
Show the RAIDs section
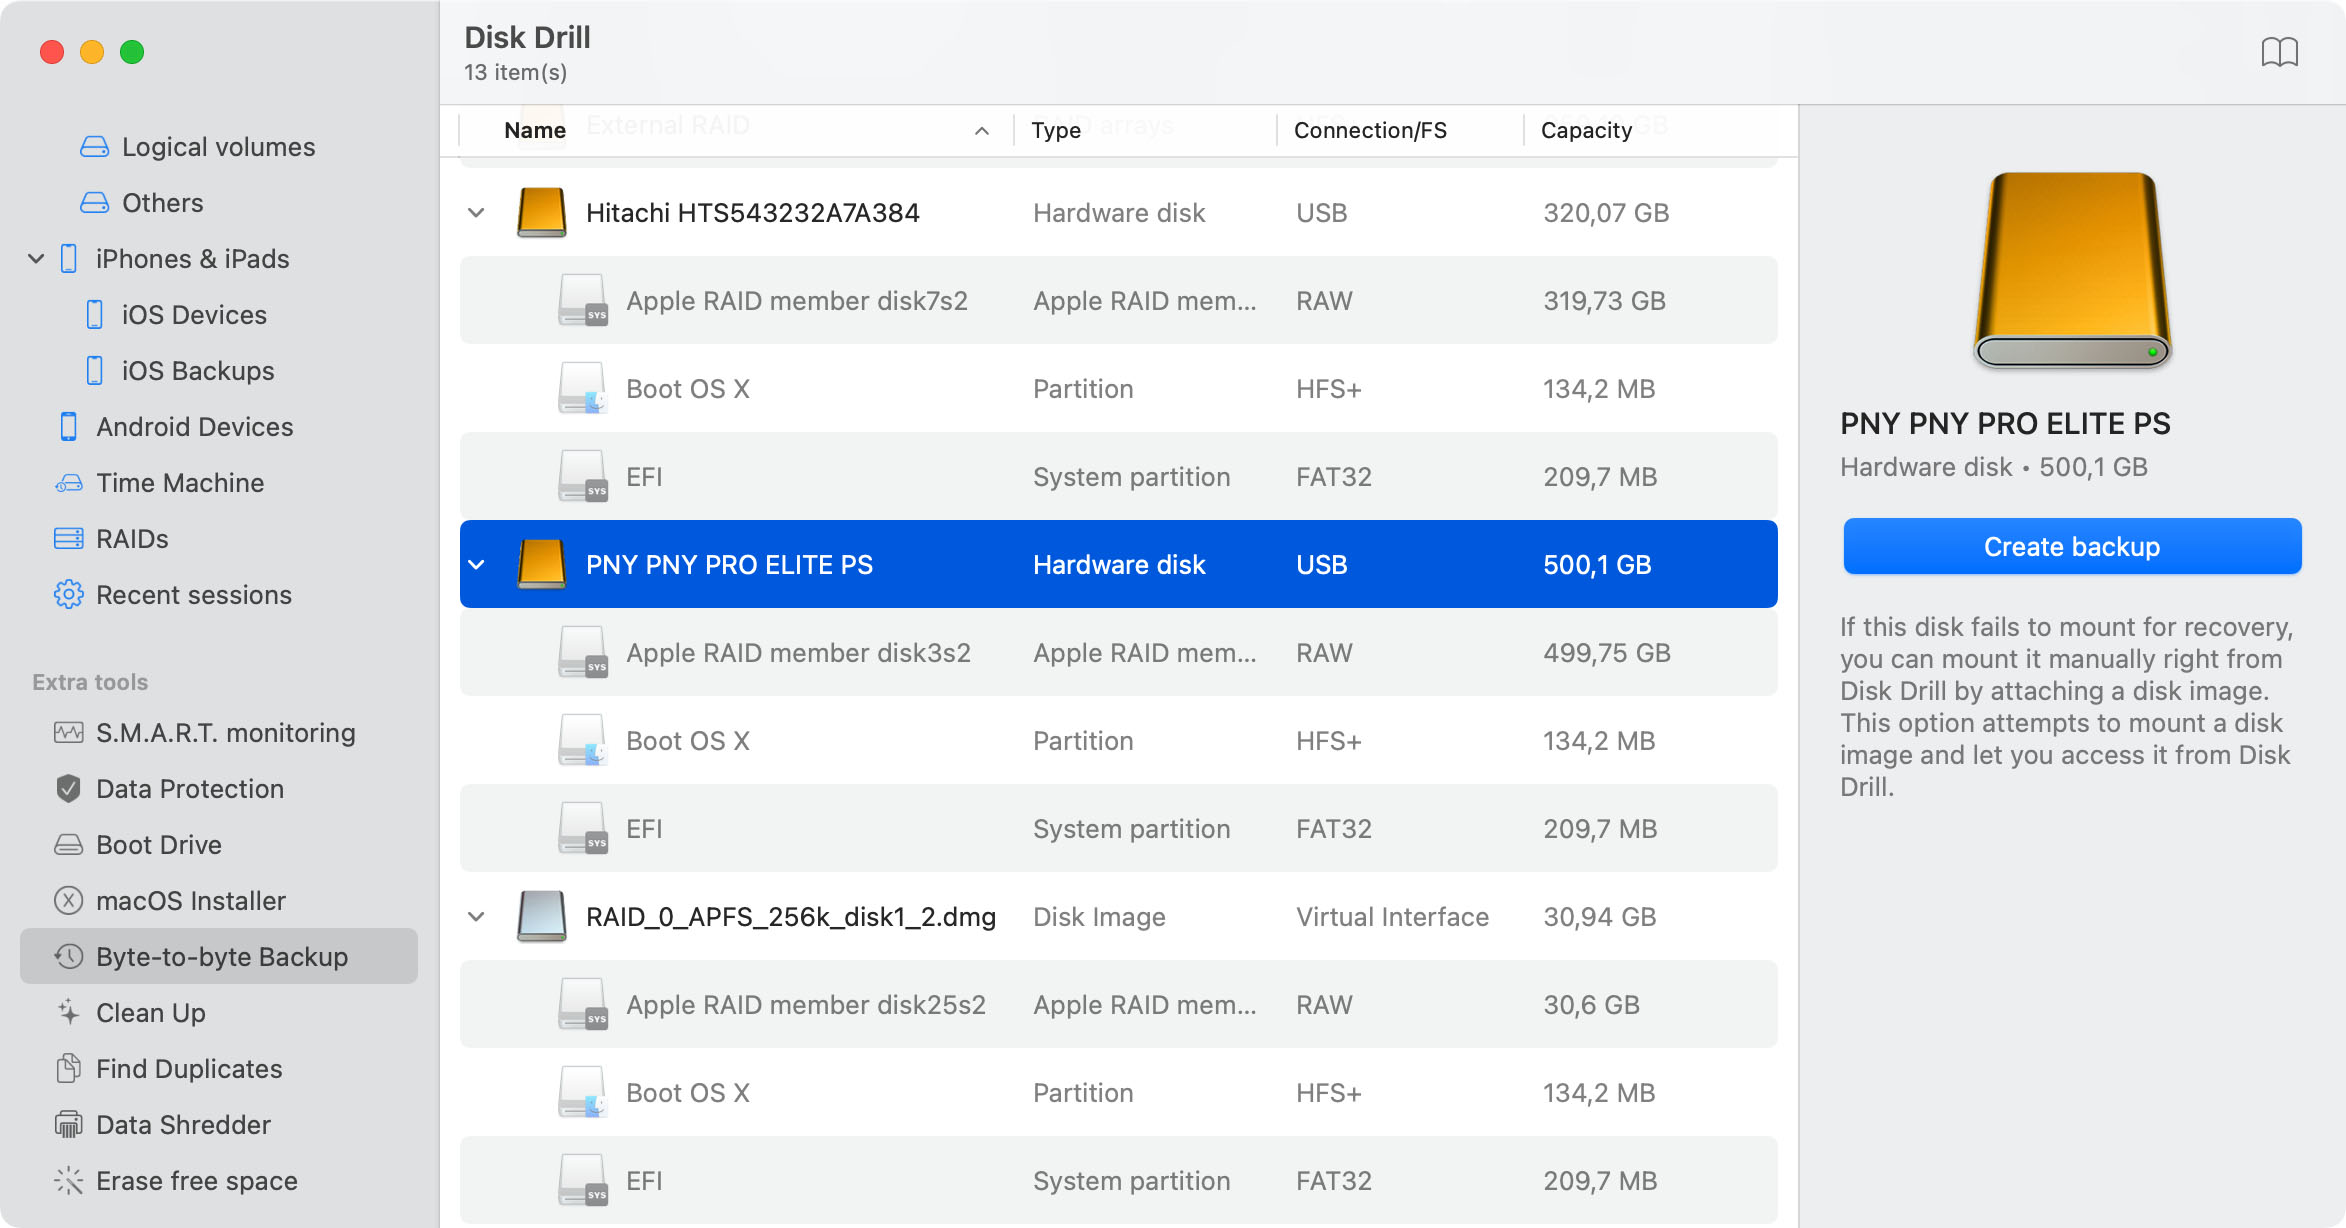tap(219, 539)
